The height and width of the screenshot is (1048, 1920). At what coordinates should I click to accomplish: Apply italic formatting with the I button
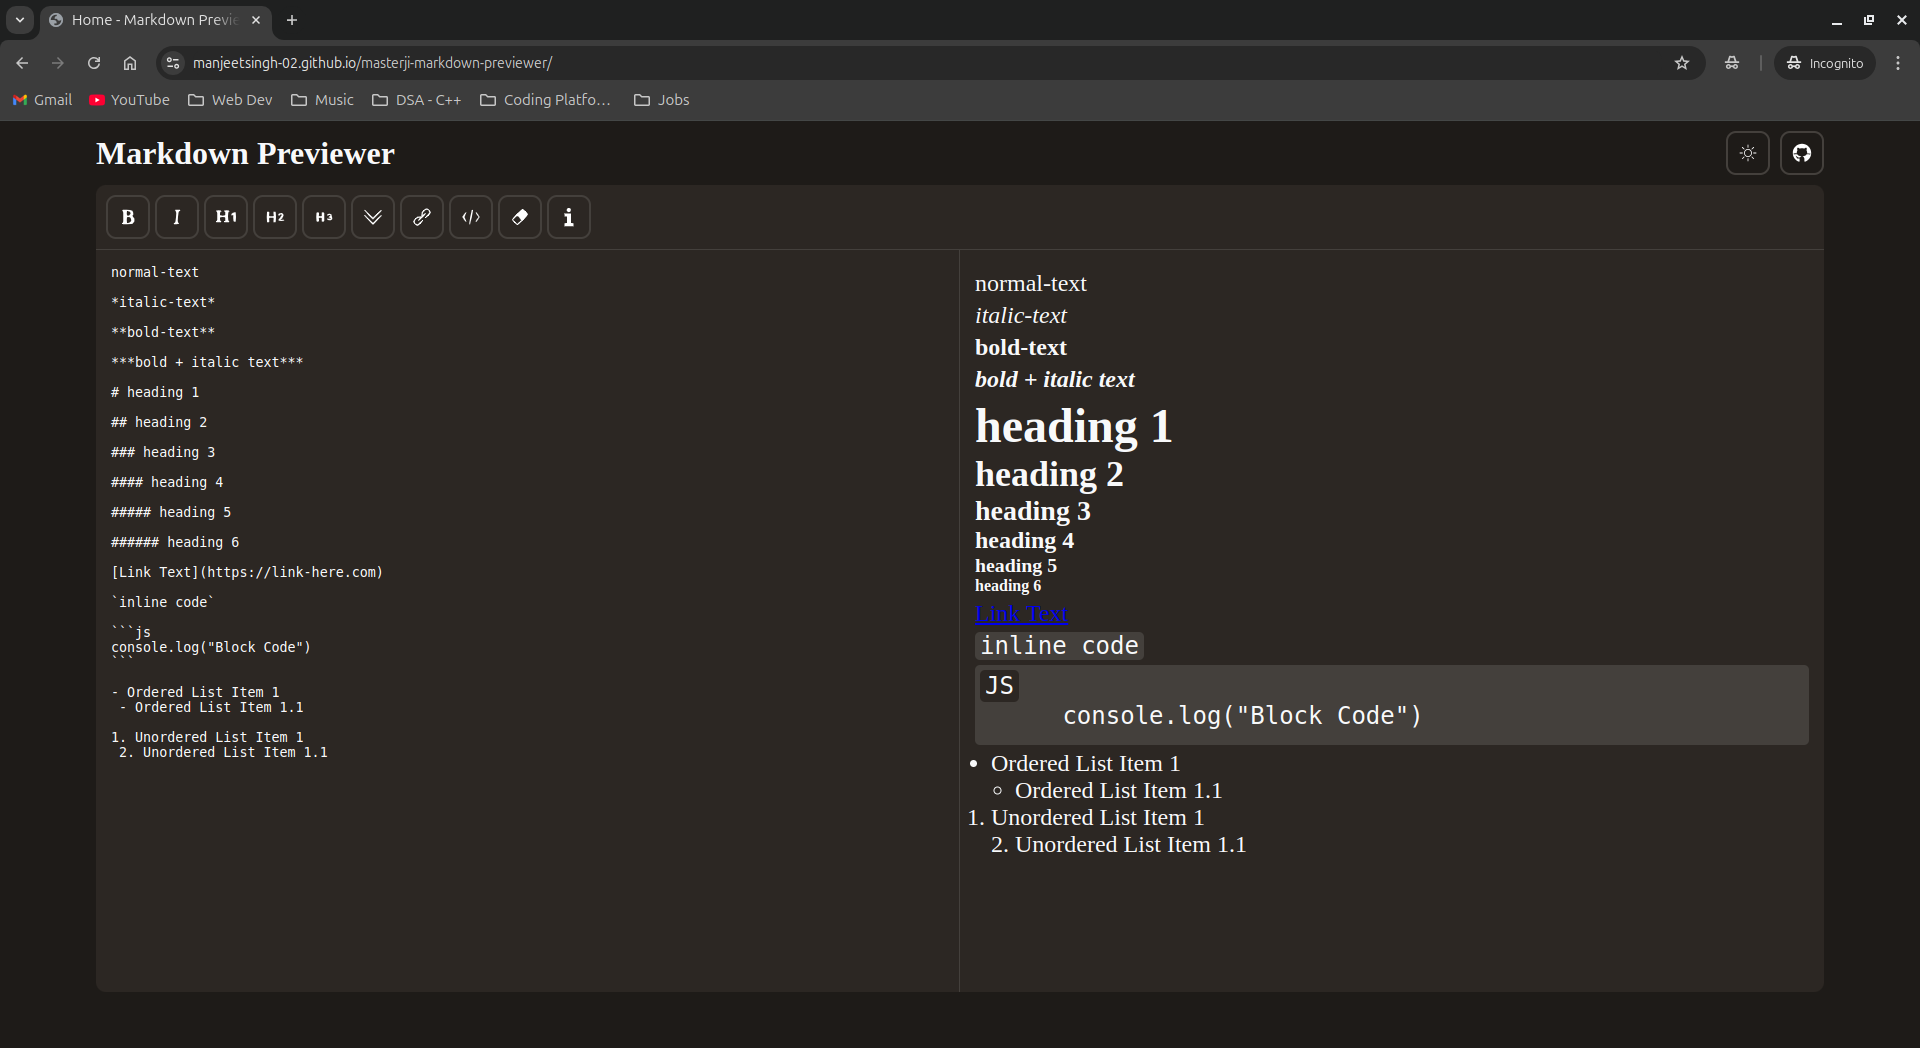[177, 217]
